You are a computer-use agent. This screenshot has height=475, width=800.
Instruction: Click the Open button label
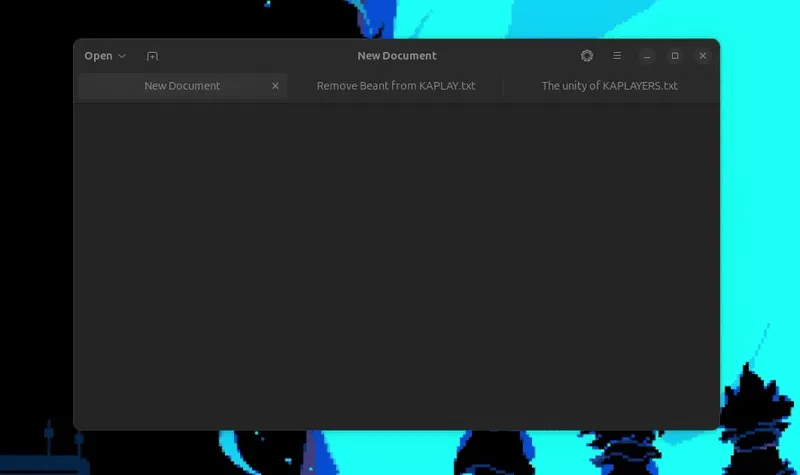98,56
